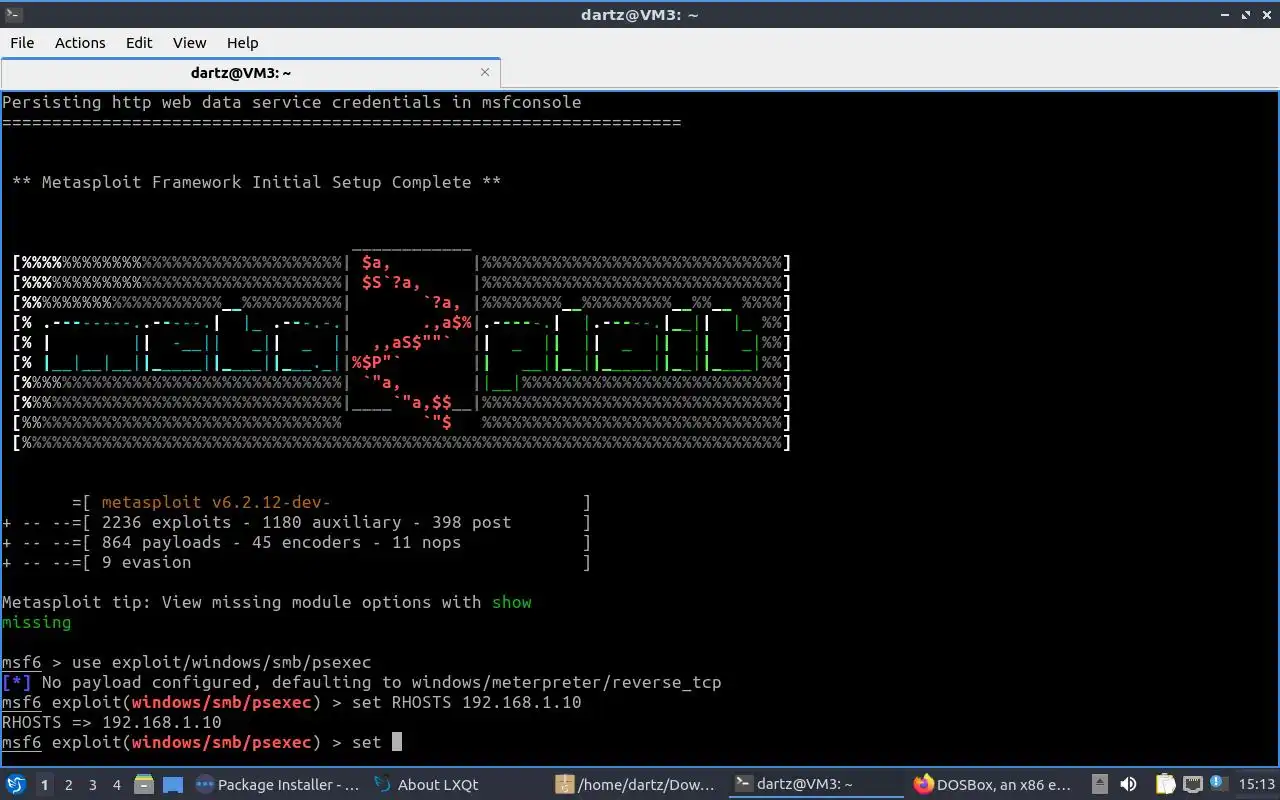Viewport: 1280px width, 800px height.
Task: Click green 'show' word in Metasploit tip
Action: coord(511,602)
